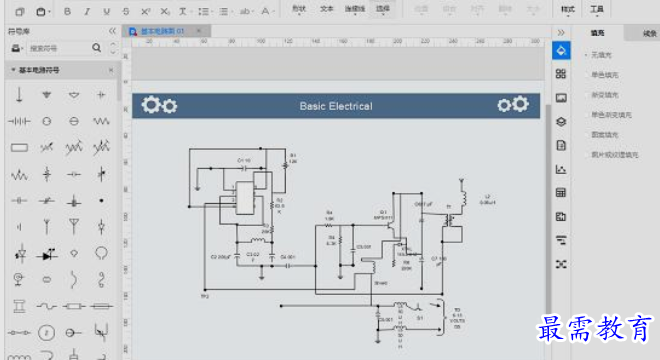Toggle underline text formatting
The height and width of the screenshot is (360, 660).
coord(106,11)
